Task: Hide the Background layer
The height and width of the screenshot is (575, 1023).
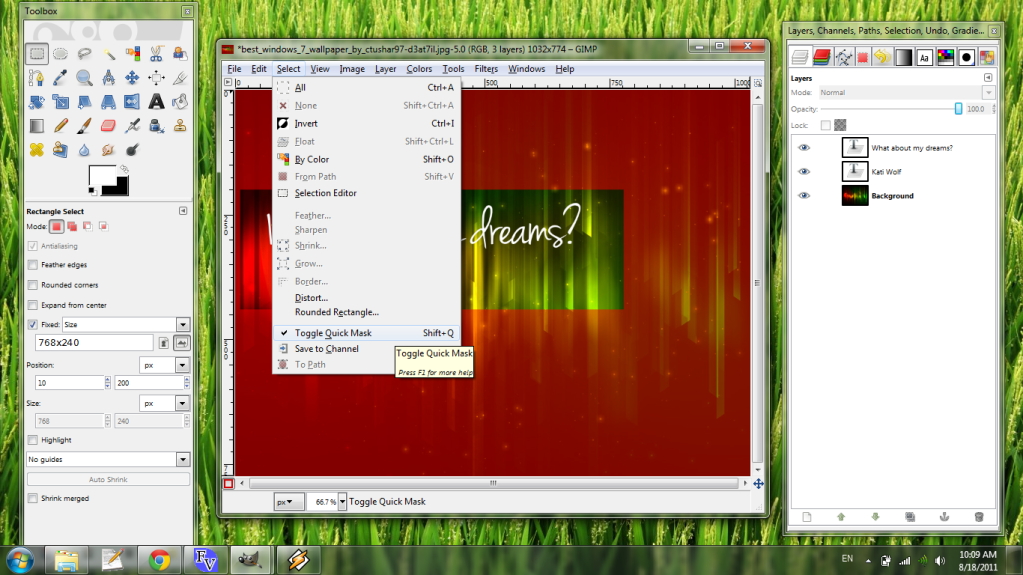Action: (x=804, y=196)
